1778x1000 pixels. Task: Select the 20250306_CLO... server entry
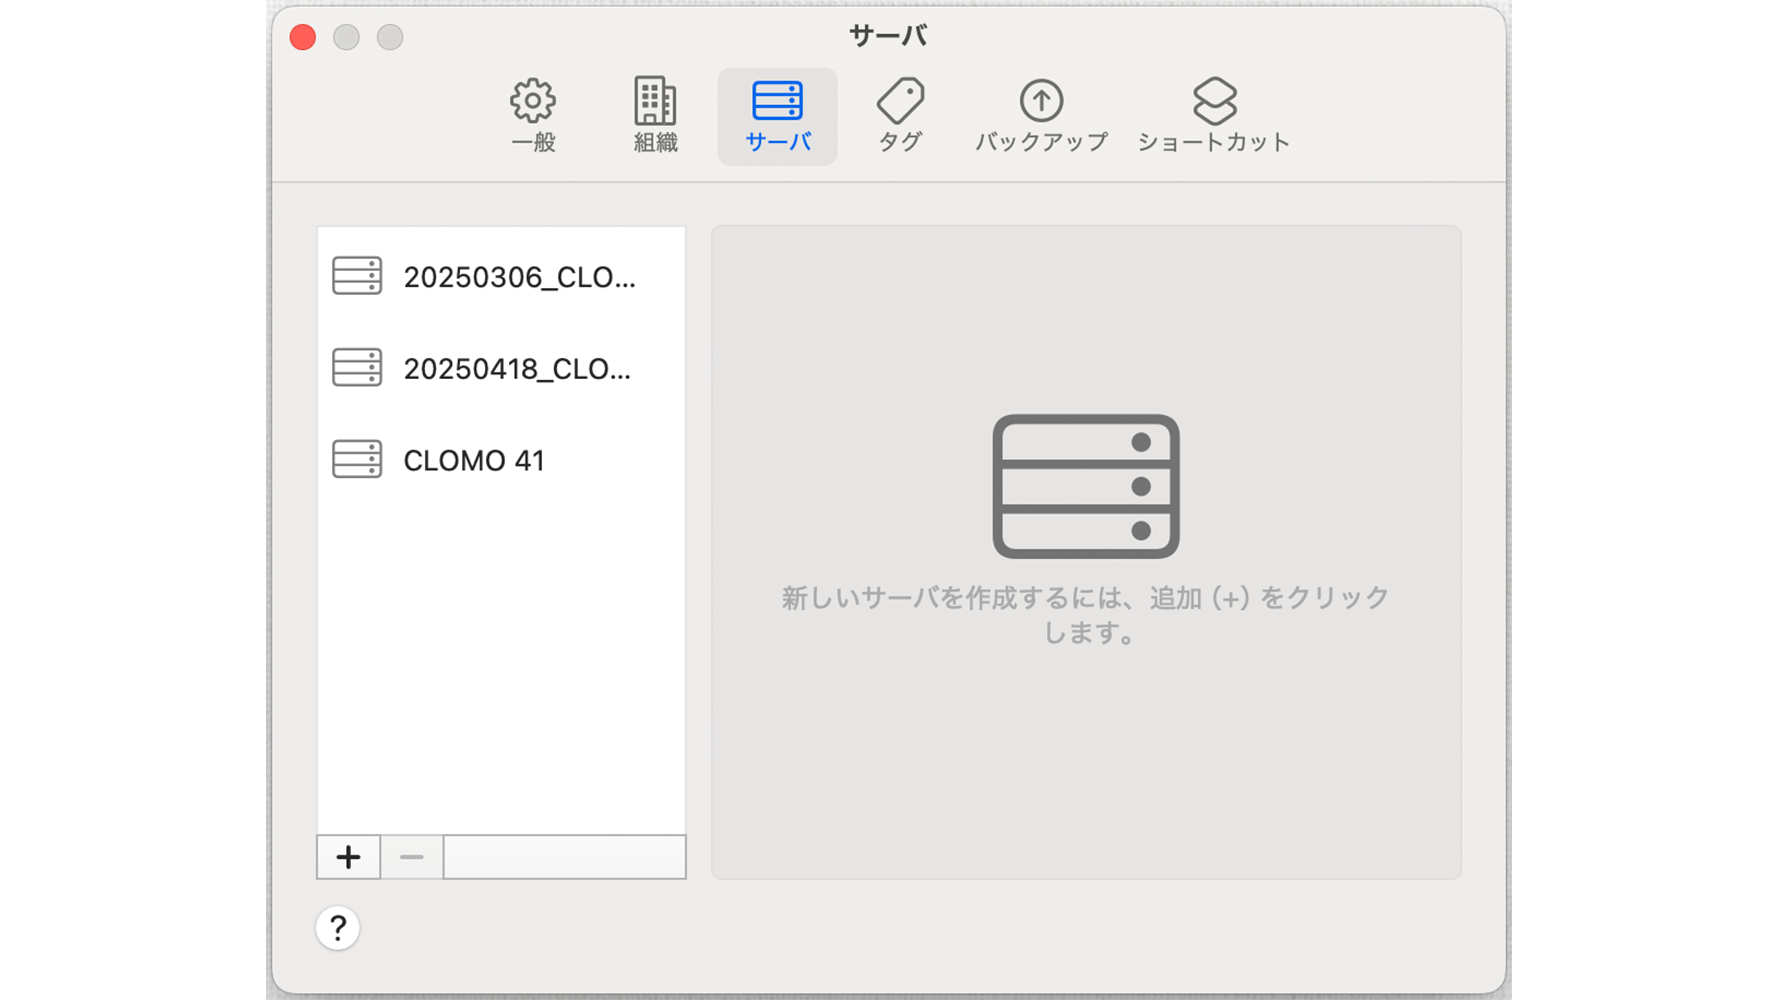coord(500,277)
